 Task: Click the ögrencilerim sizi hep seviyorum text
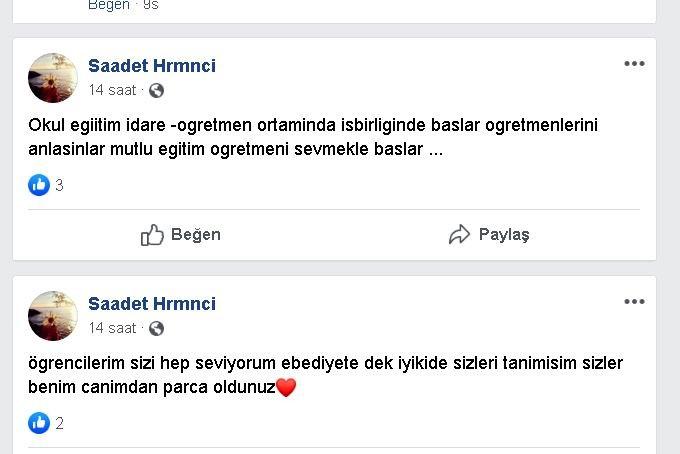(324, 375)
